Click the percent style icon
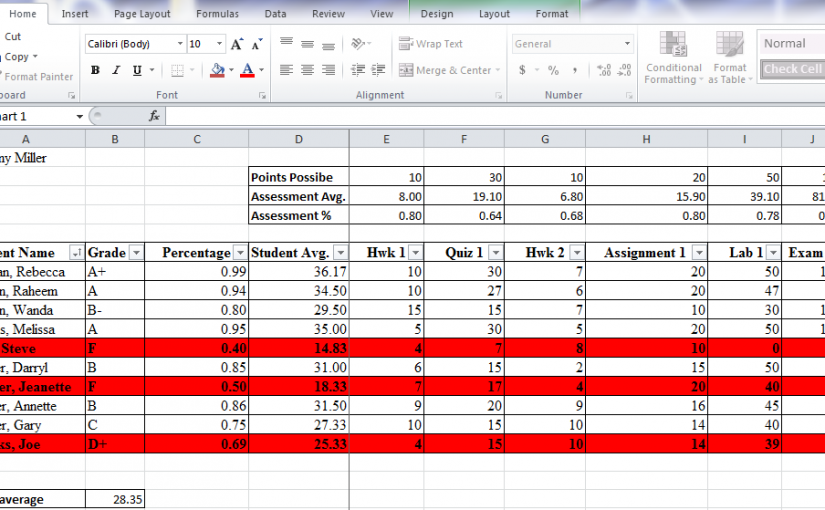Image resolution: width=825 pixels, height=510 pixels. coord(551,70)
